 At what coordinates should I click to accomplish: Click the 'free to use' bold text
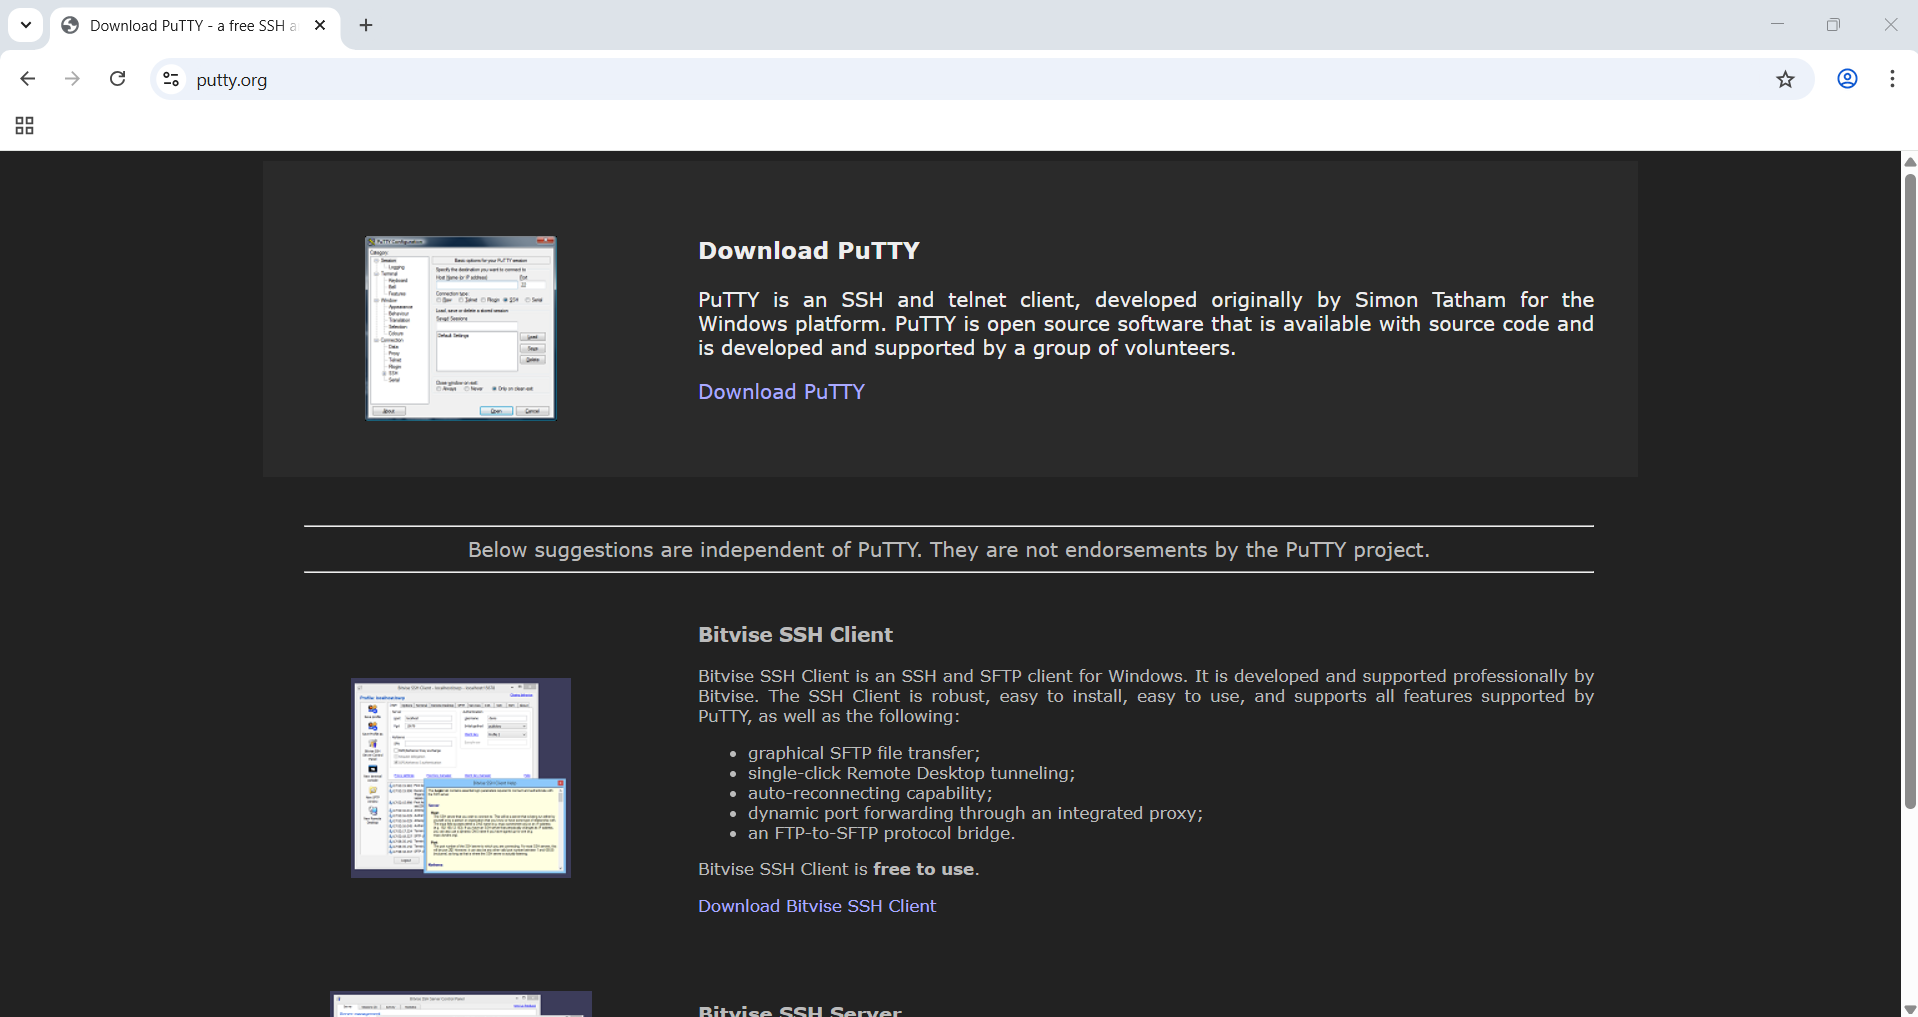coord(923,869)
